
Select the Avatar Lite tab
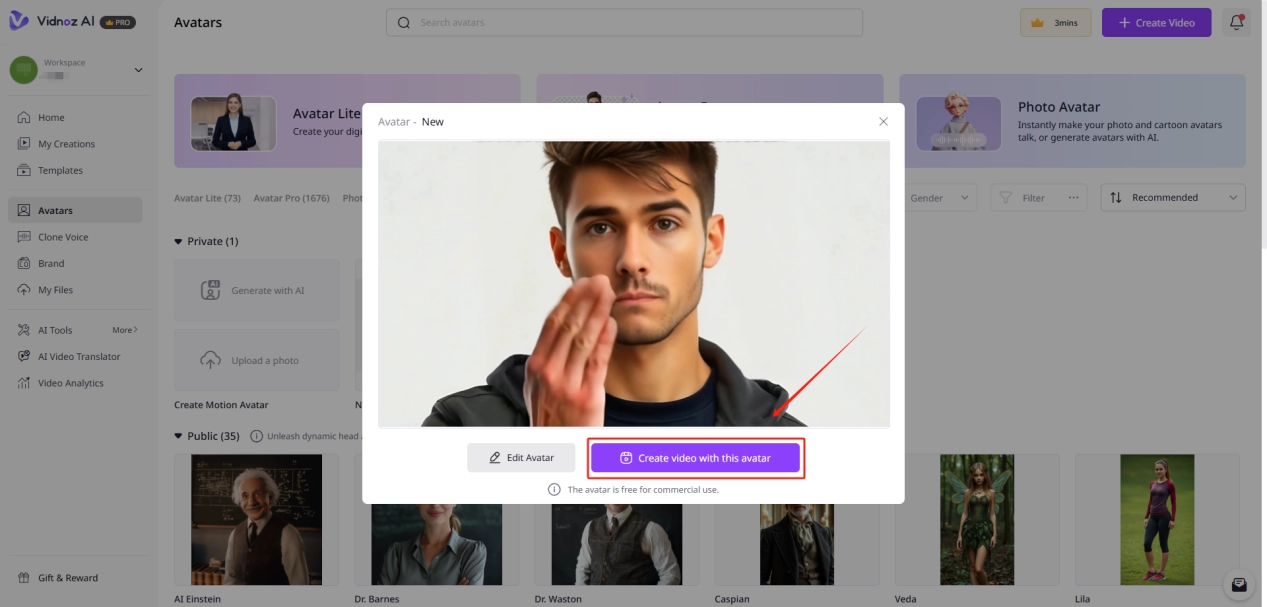click(207, 198)
